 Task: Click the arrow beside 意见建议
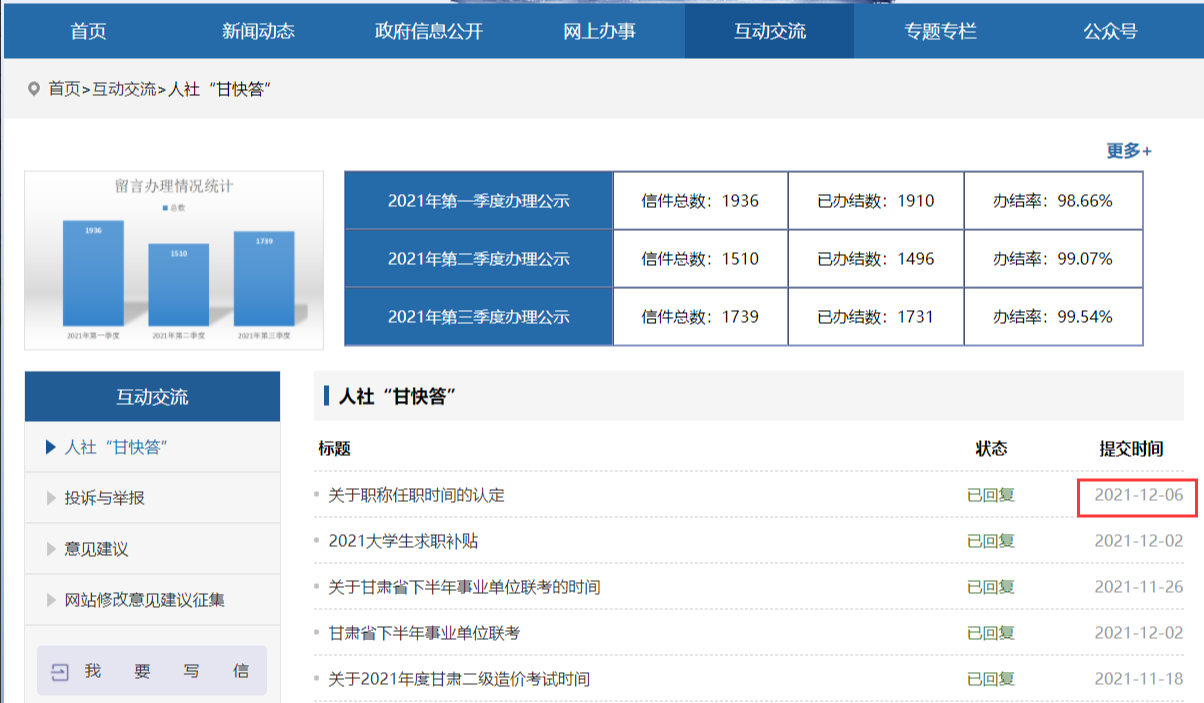click(52, 549)
